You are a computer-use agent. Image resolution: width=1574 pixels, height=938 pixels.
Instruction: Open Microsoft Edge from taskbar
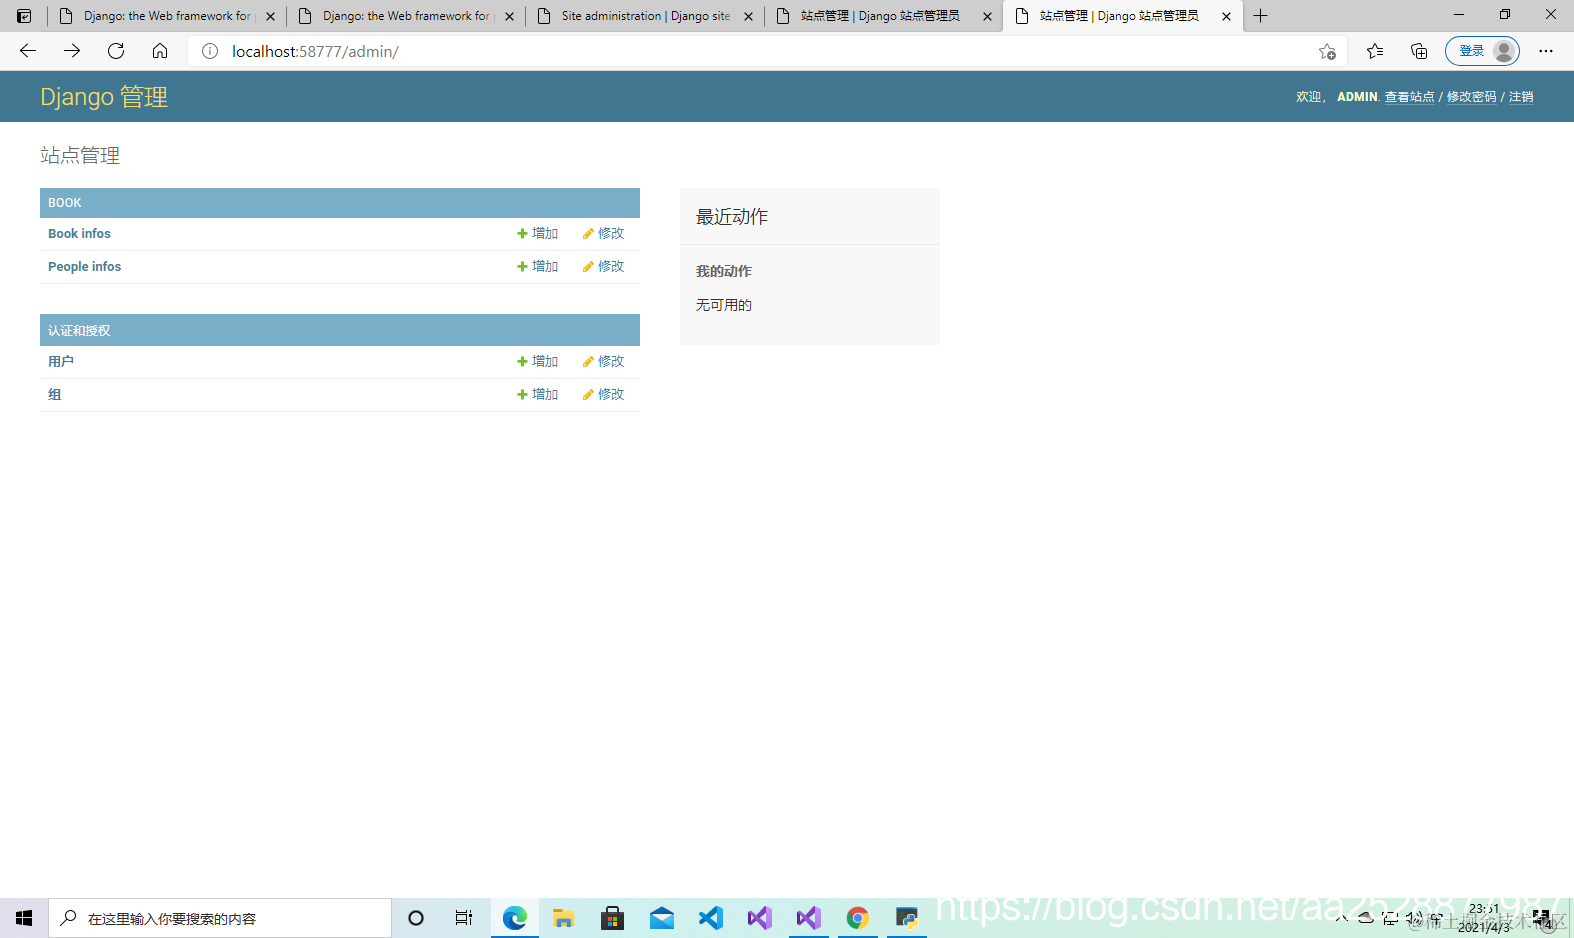point(515,918)
